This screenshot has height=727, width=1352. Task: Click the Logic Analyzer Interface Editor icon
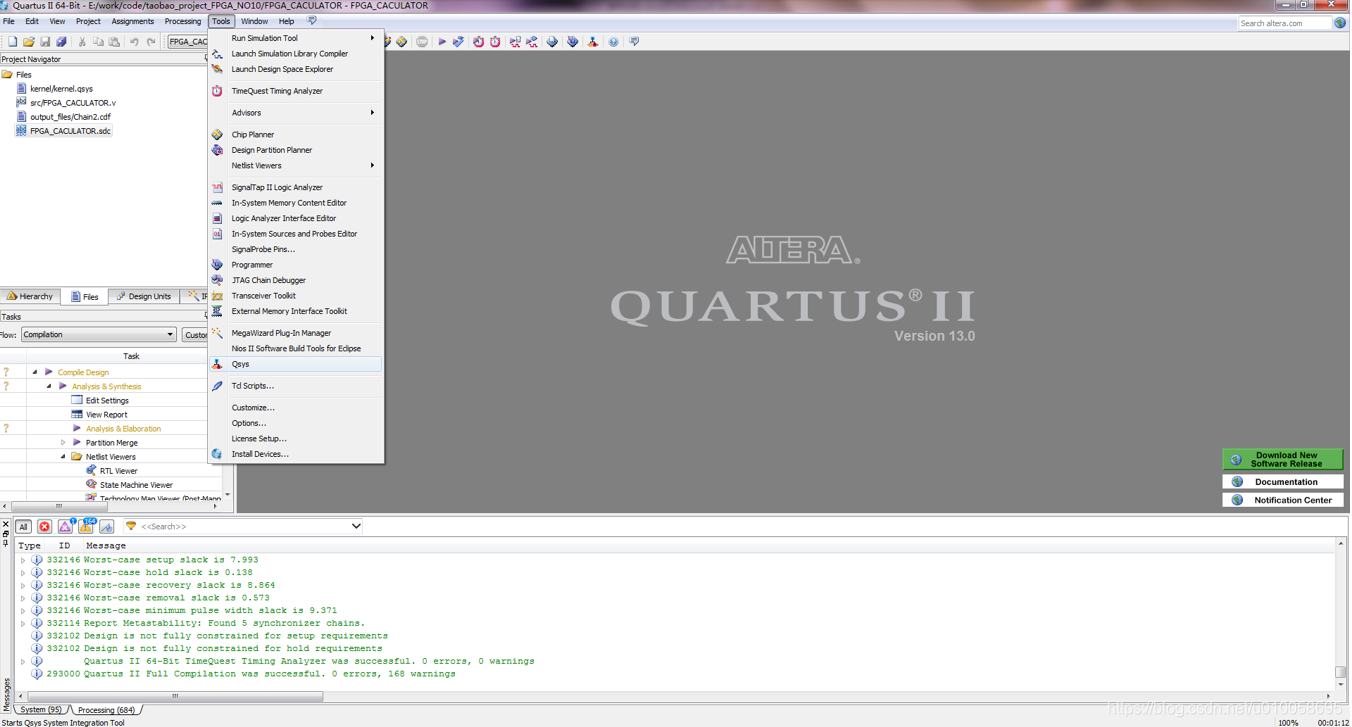(217, 218)
